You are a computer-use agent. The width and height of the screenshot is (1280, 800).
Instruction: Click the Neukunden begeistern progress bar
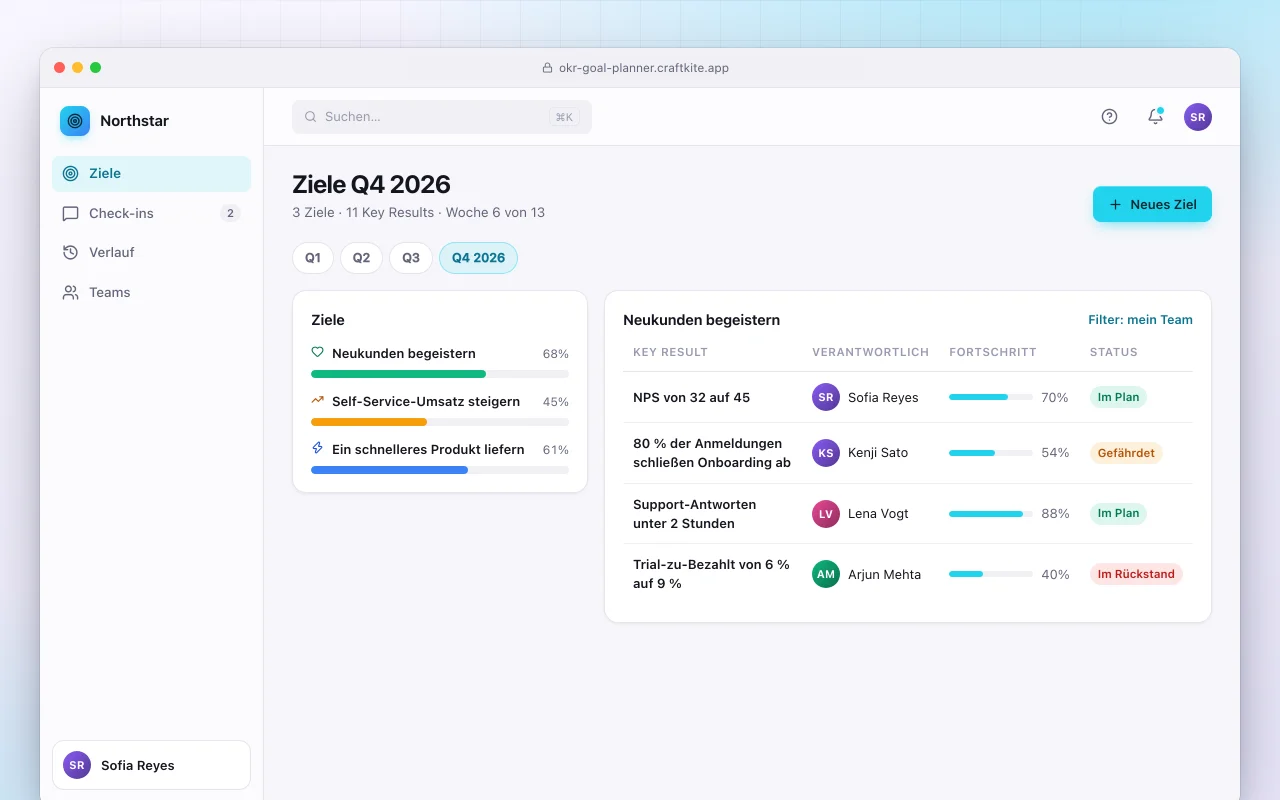point(440,374)
